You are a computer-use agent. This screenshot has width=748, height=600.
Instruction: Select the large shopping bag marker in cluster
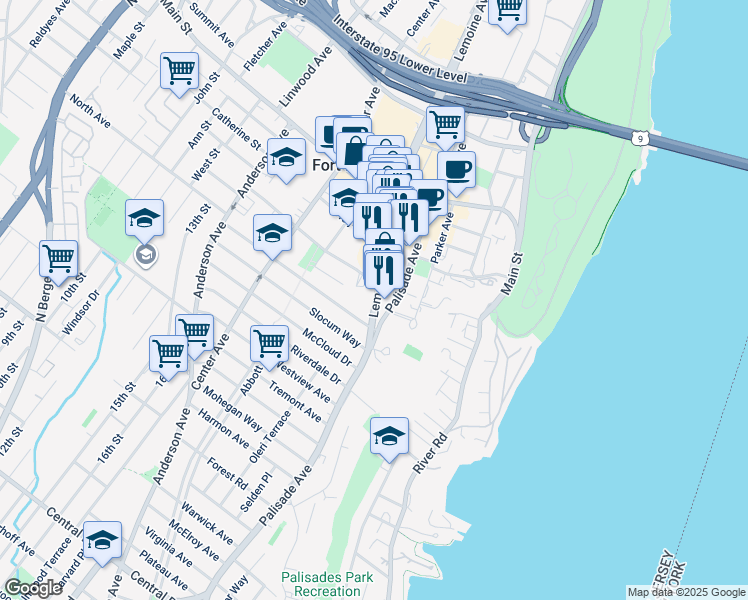(x=351, y=152)
